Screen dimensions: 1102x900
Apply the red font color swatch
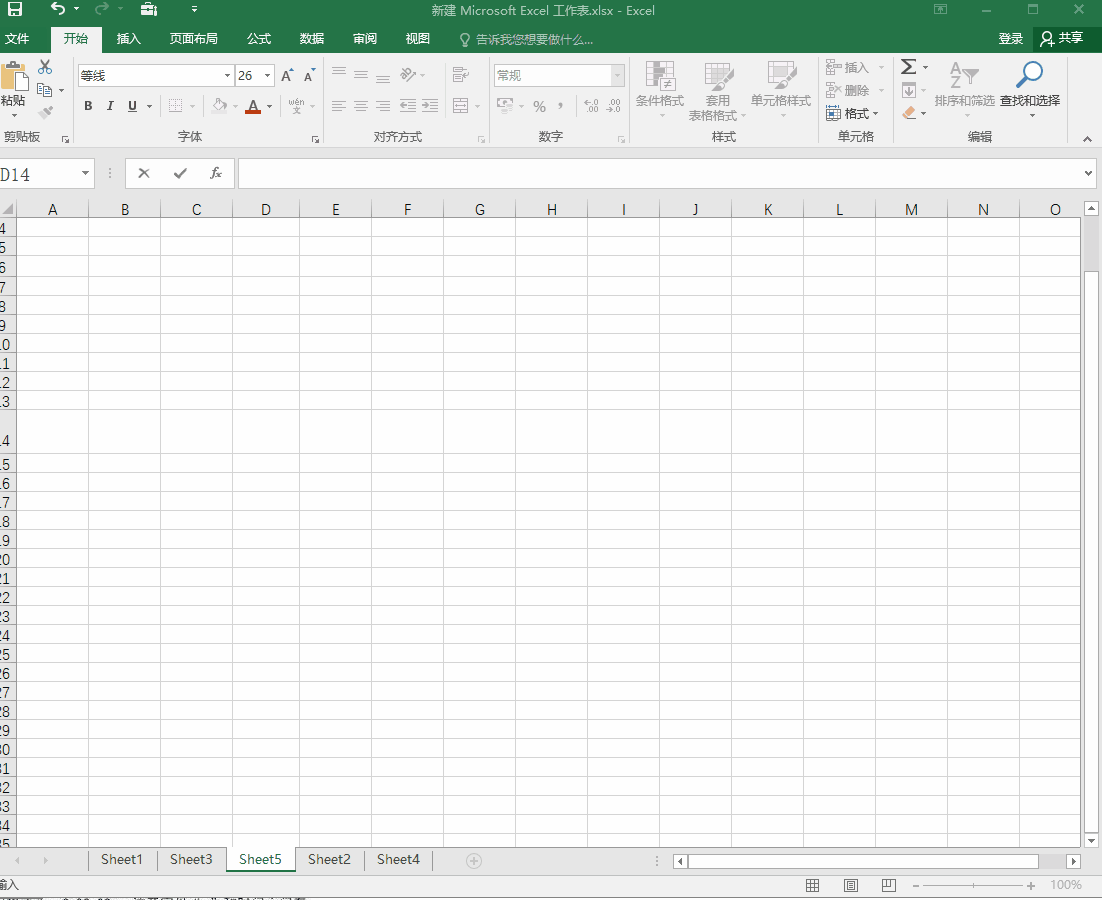coord(254,107)
